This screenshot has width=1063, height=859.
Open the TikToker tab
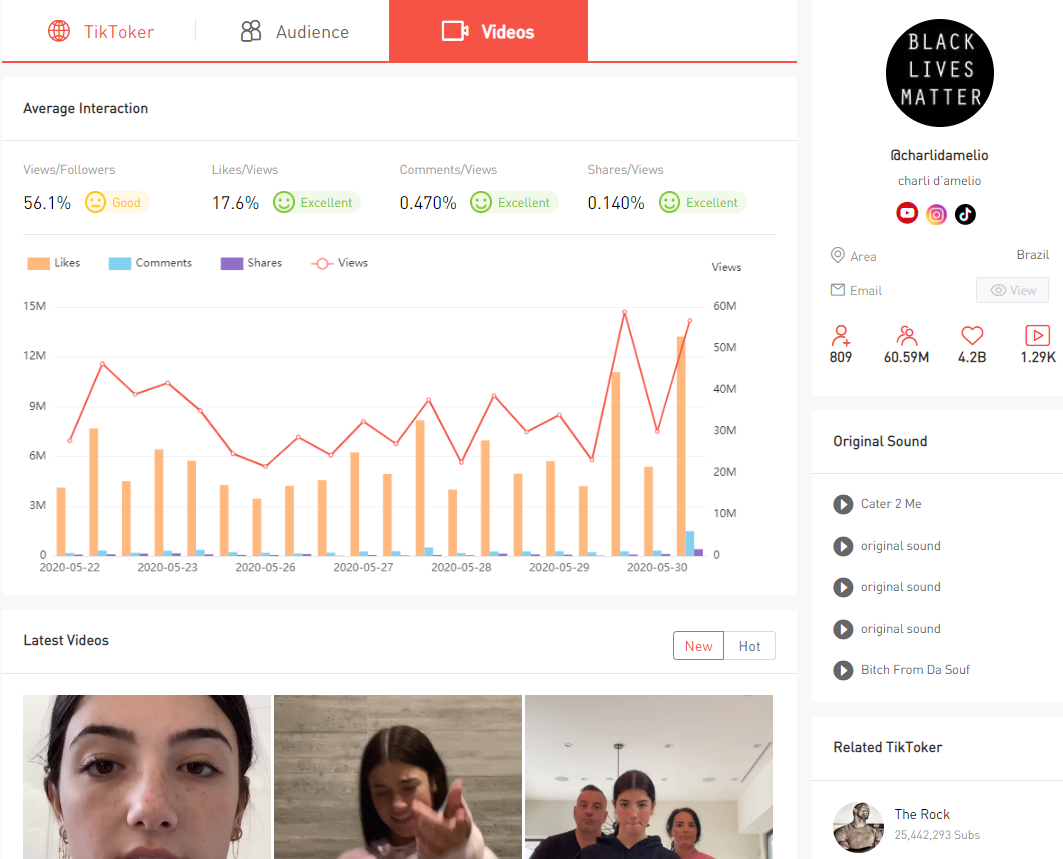[x=100, y=31]
